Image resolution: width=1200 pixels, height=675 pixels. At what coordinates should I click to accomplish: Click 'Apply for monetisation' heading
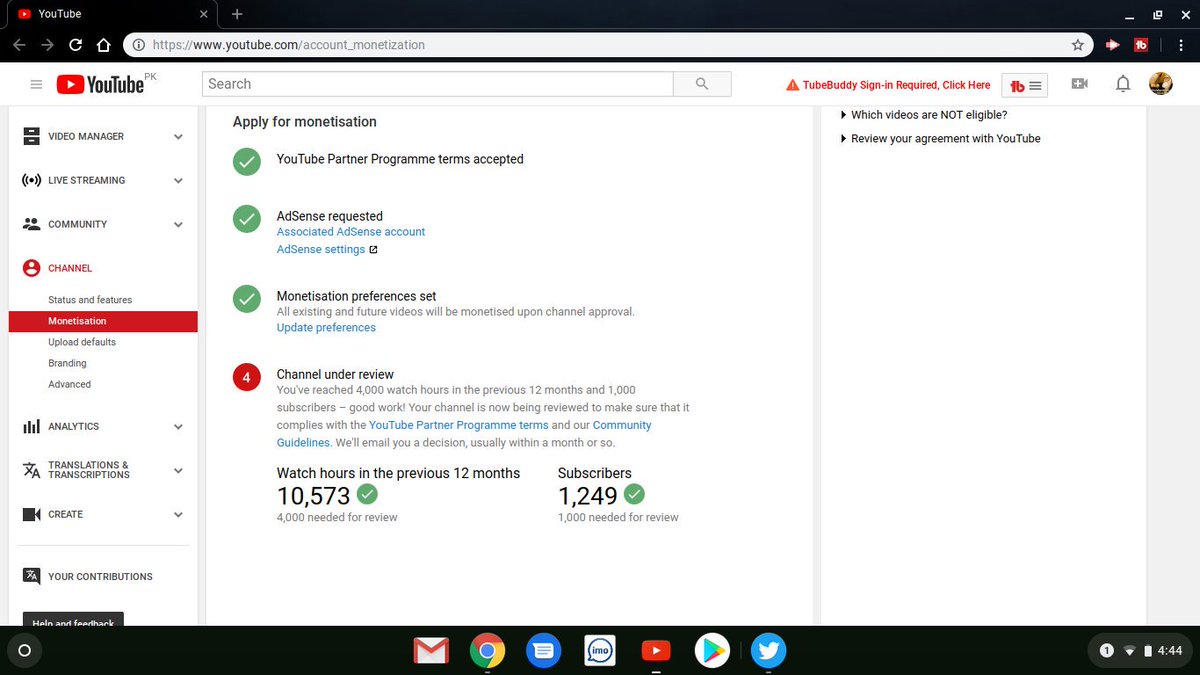click(305, 122)
